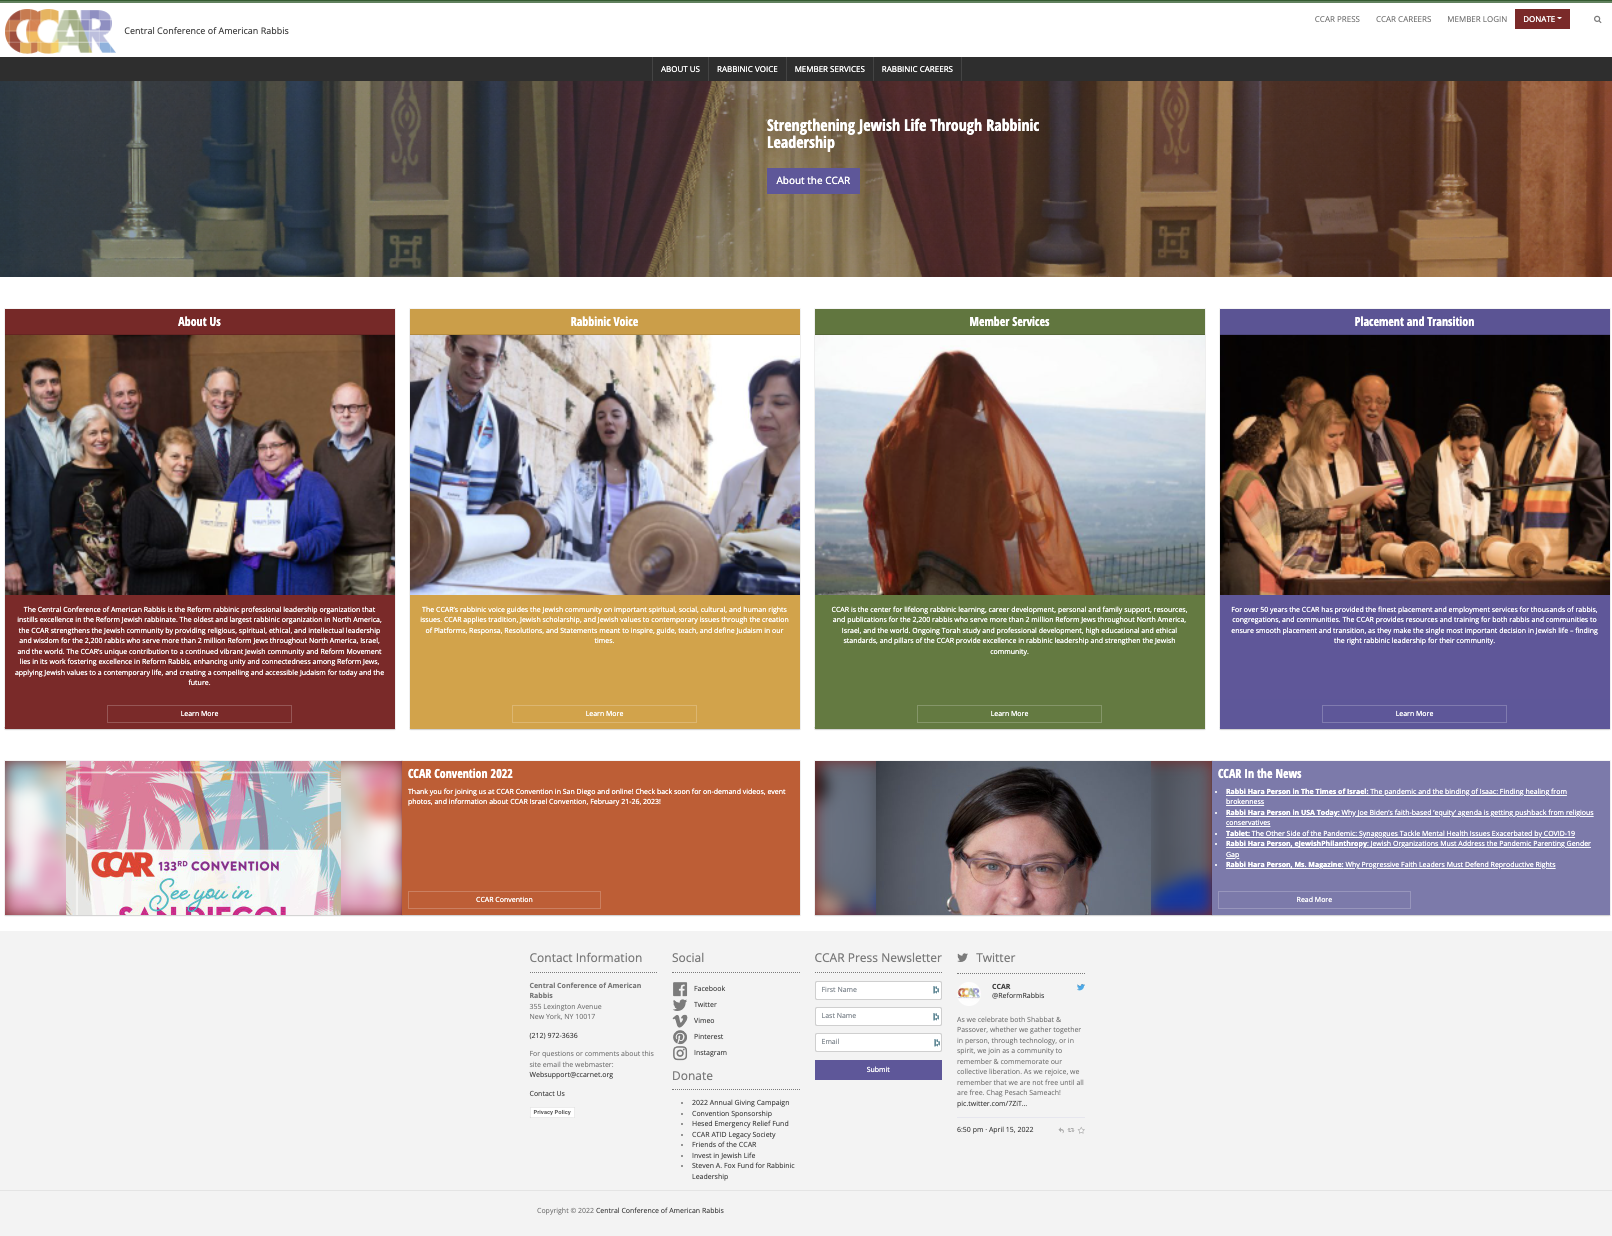Click the Privacy Policy button
Screen dimensions: 1612x1236
tap(552, 1112)
